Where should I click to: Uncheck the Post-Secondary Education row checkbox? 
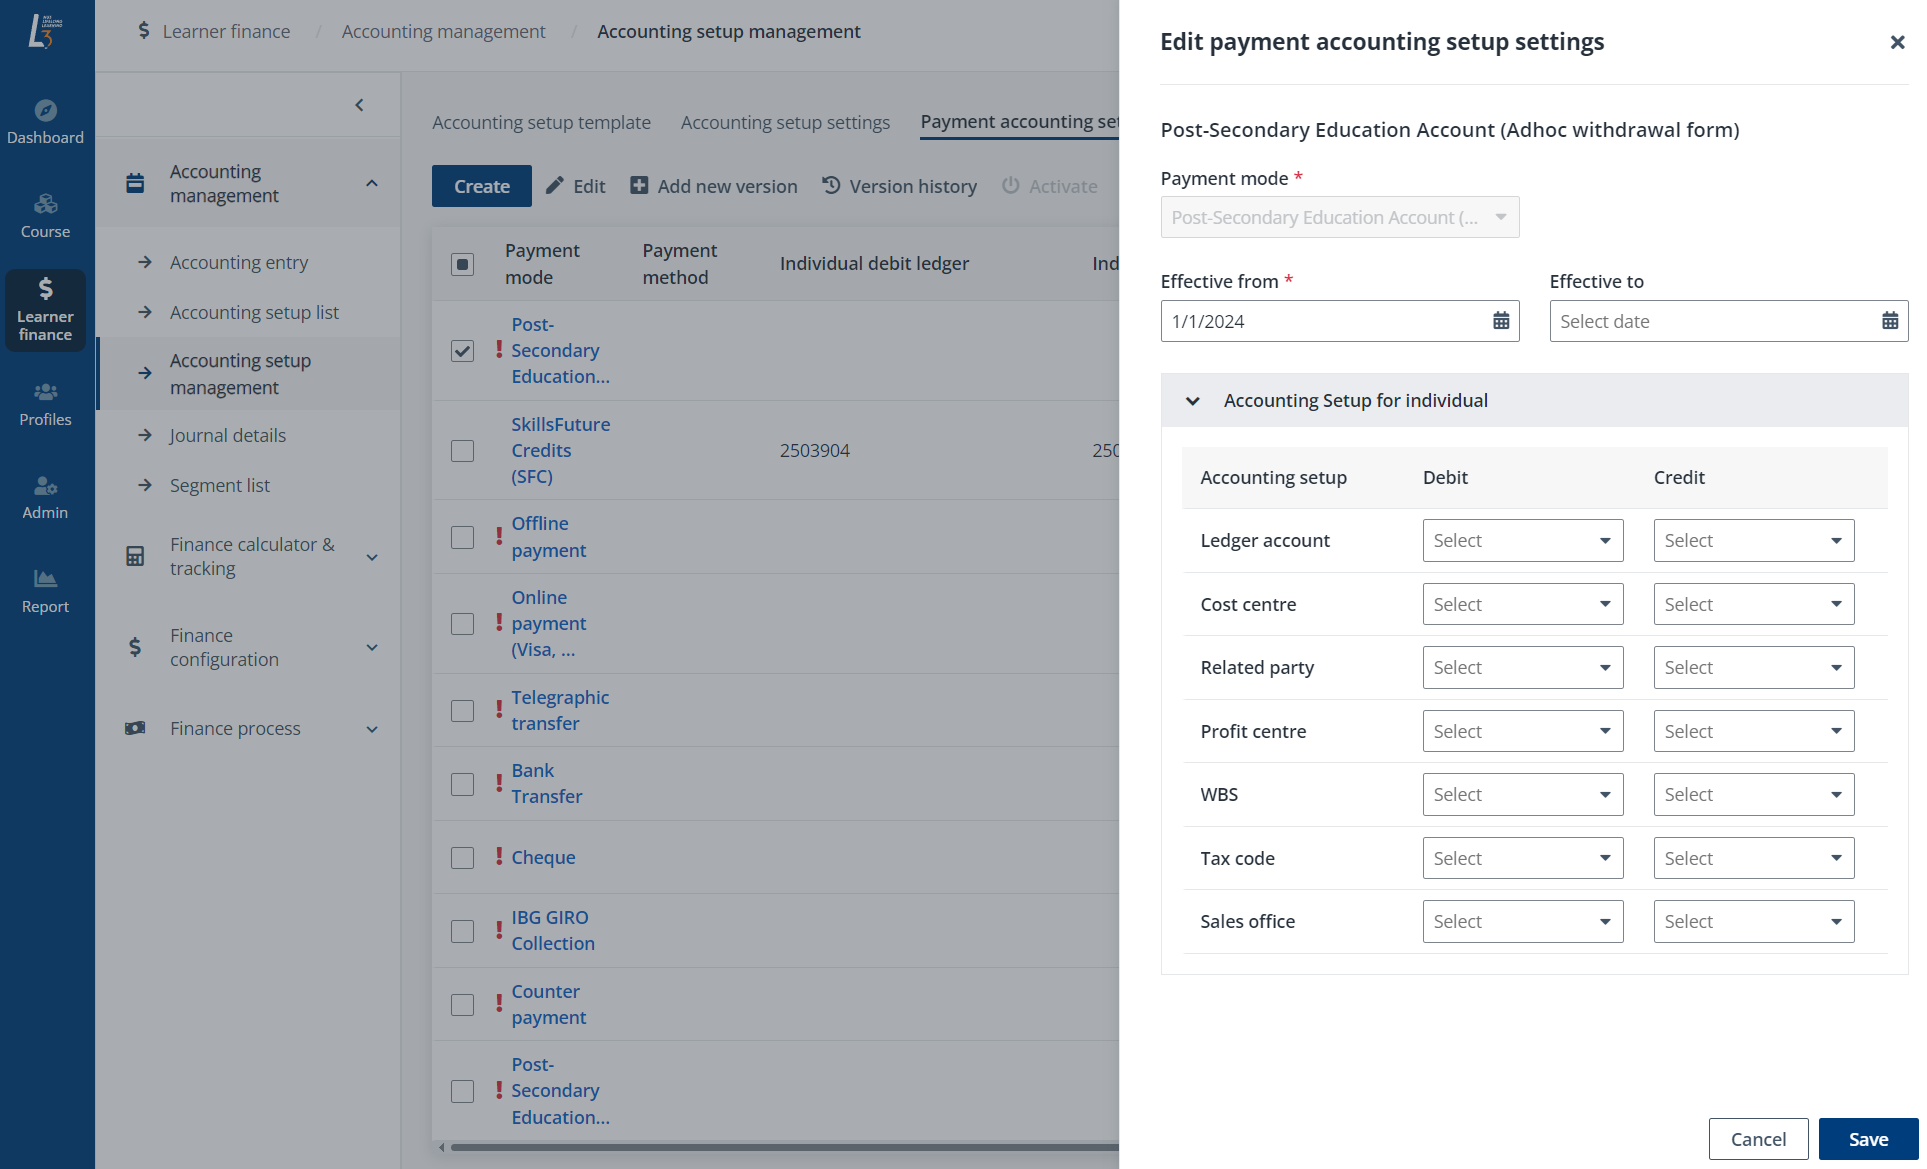[x=462, y=351]
